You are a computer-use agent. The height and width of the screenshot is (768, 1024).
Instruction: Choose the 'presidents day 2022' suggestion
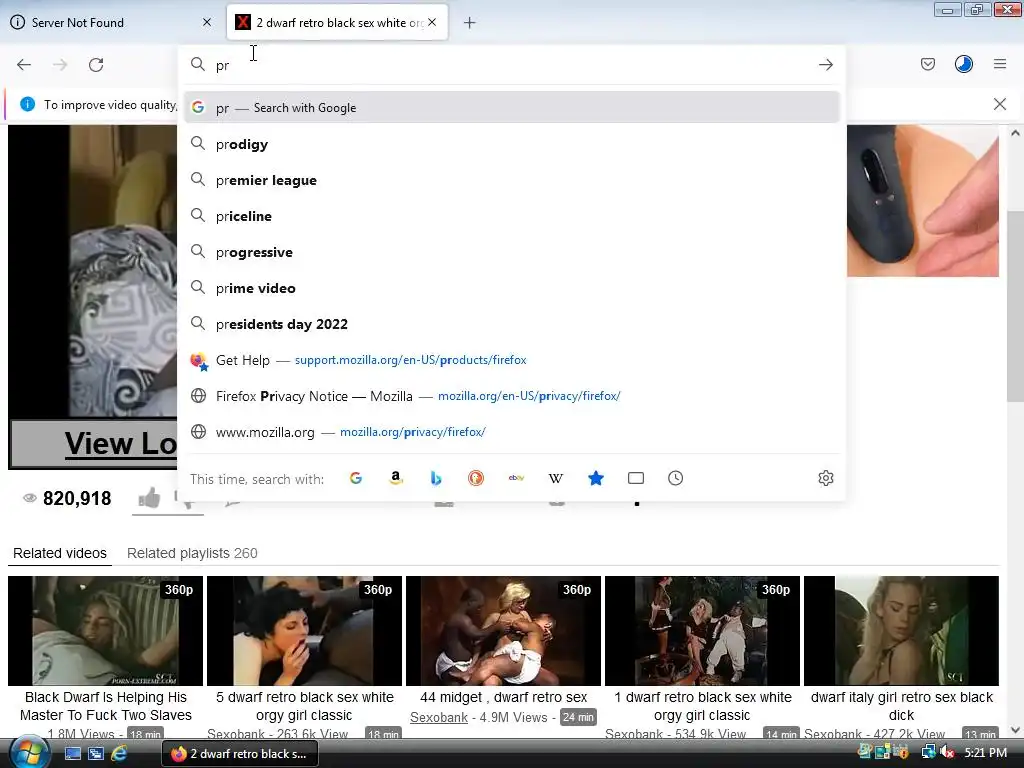511,324
